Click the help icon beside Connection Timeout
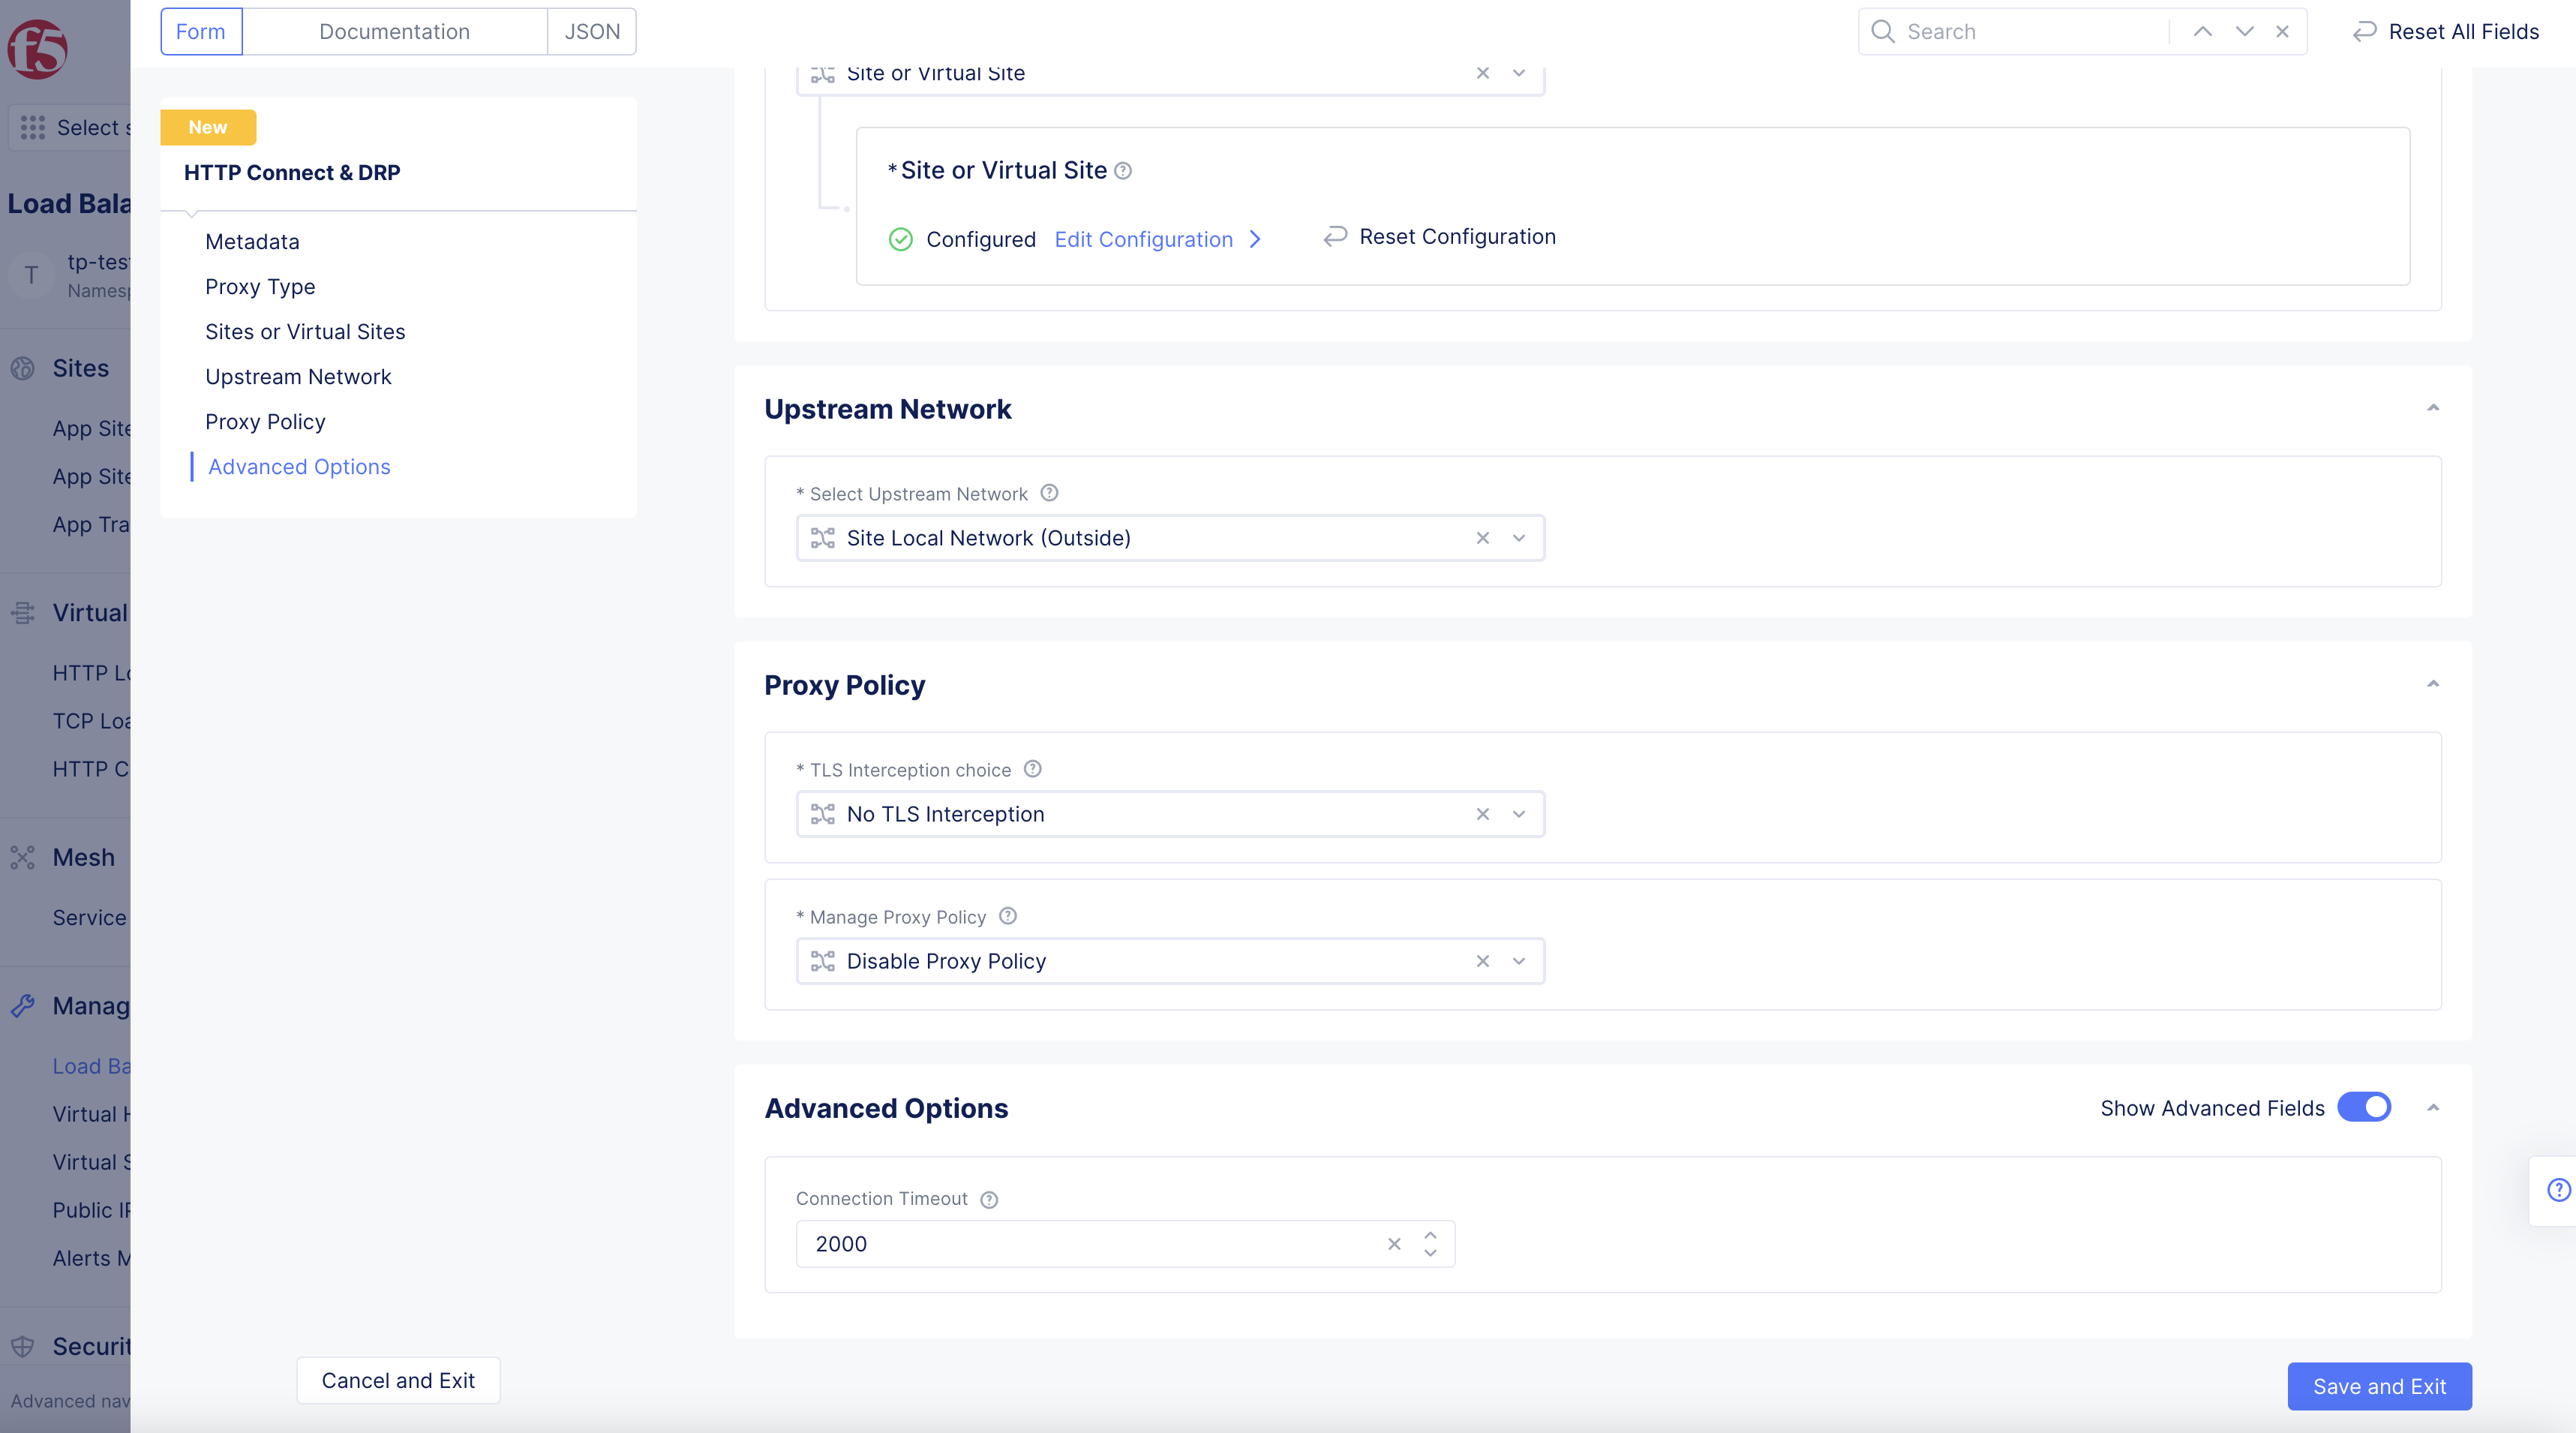The height and width of the screenshot is (1433, 2576). (x=989, y=1200)
